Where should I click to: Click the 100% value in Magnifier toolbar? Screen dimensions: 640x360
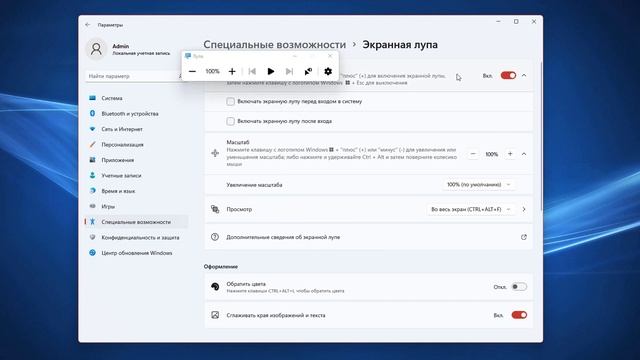[x=212, y=71]
